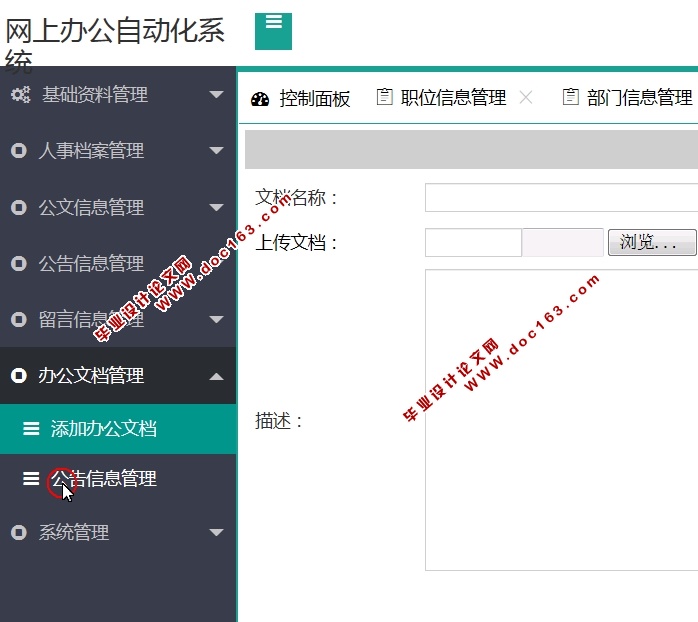The image size is (698, 622).
Task: Click document icon on 职位信息管理 tab
Action: point(385,97)
